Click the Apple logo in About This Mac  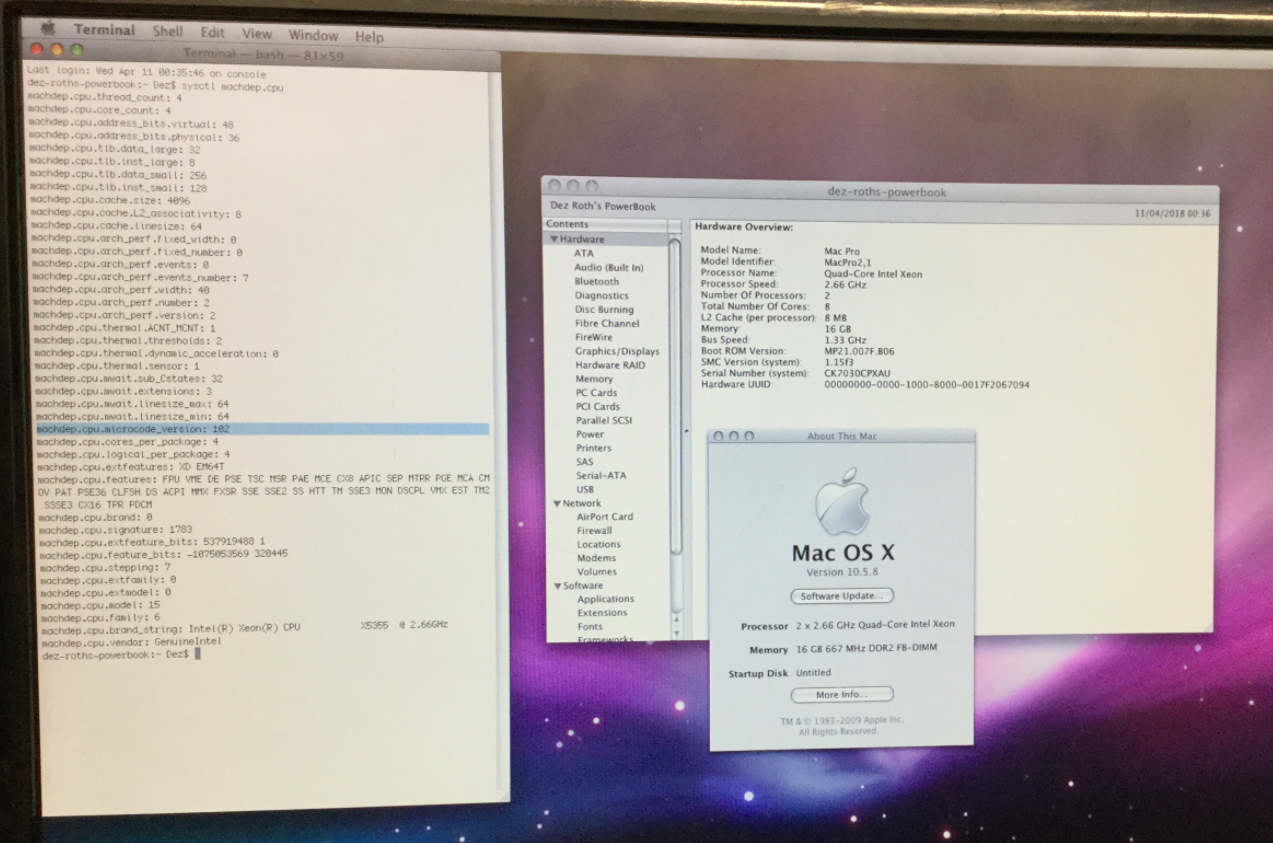tap(842, 503)
